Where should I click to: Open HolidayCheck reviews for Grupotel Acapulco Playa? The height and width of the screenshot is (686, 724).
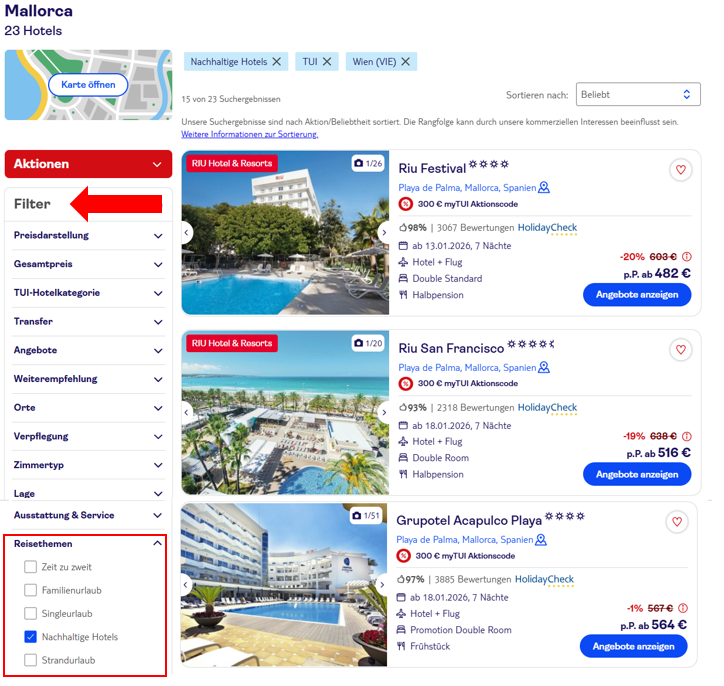(544, 579)
